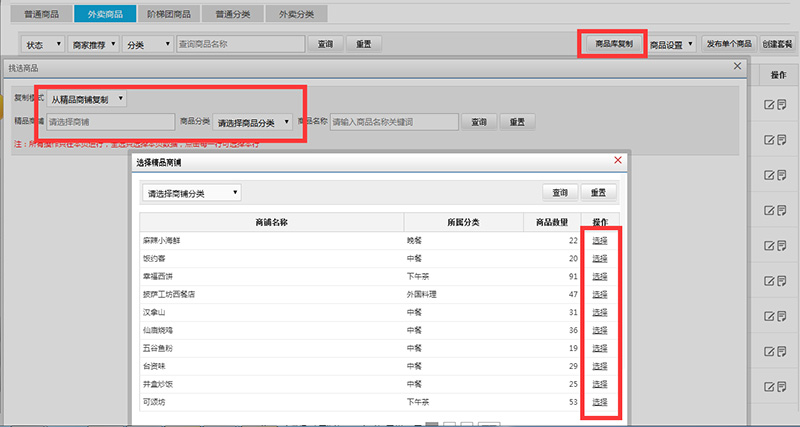The height and width of the screenshot is (427, 800).
Task: Open the 普通分类 tab
Action: pyautogui.click(x=233, y=14)
